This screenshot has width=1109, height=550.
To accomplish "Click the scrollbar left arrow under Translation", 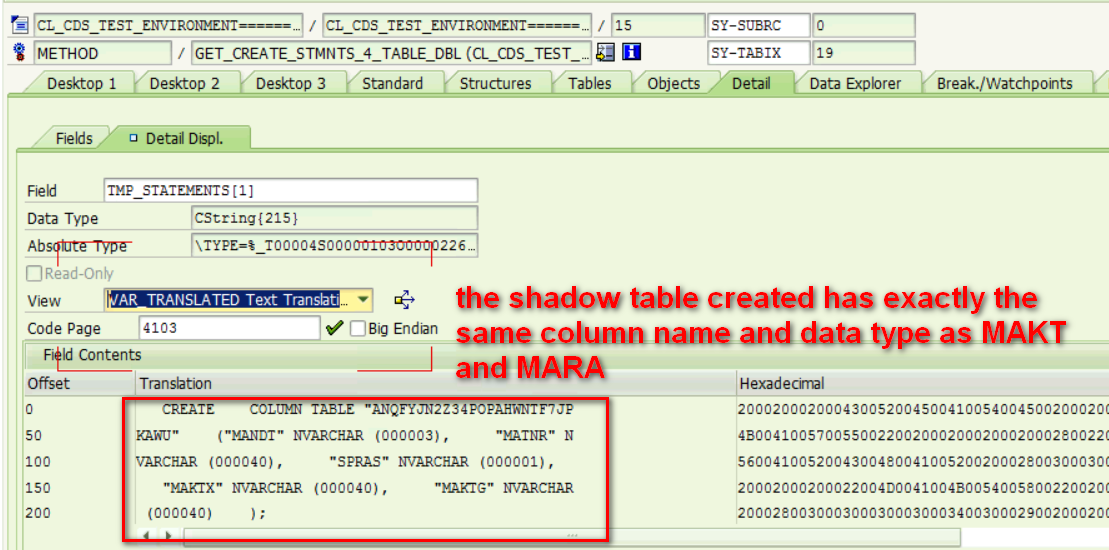I will [x=146, y=536].
